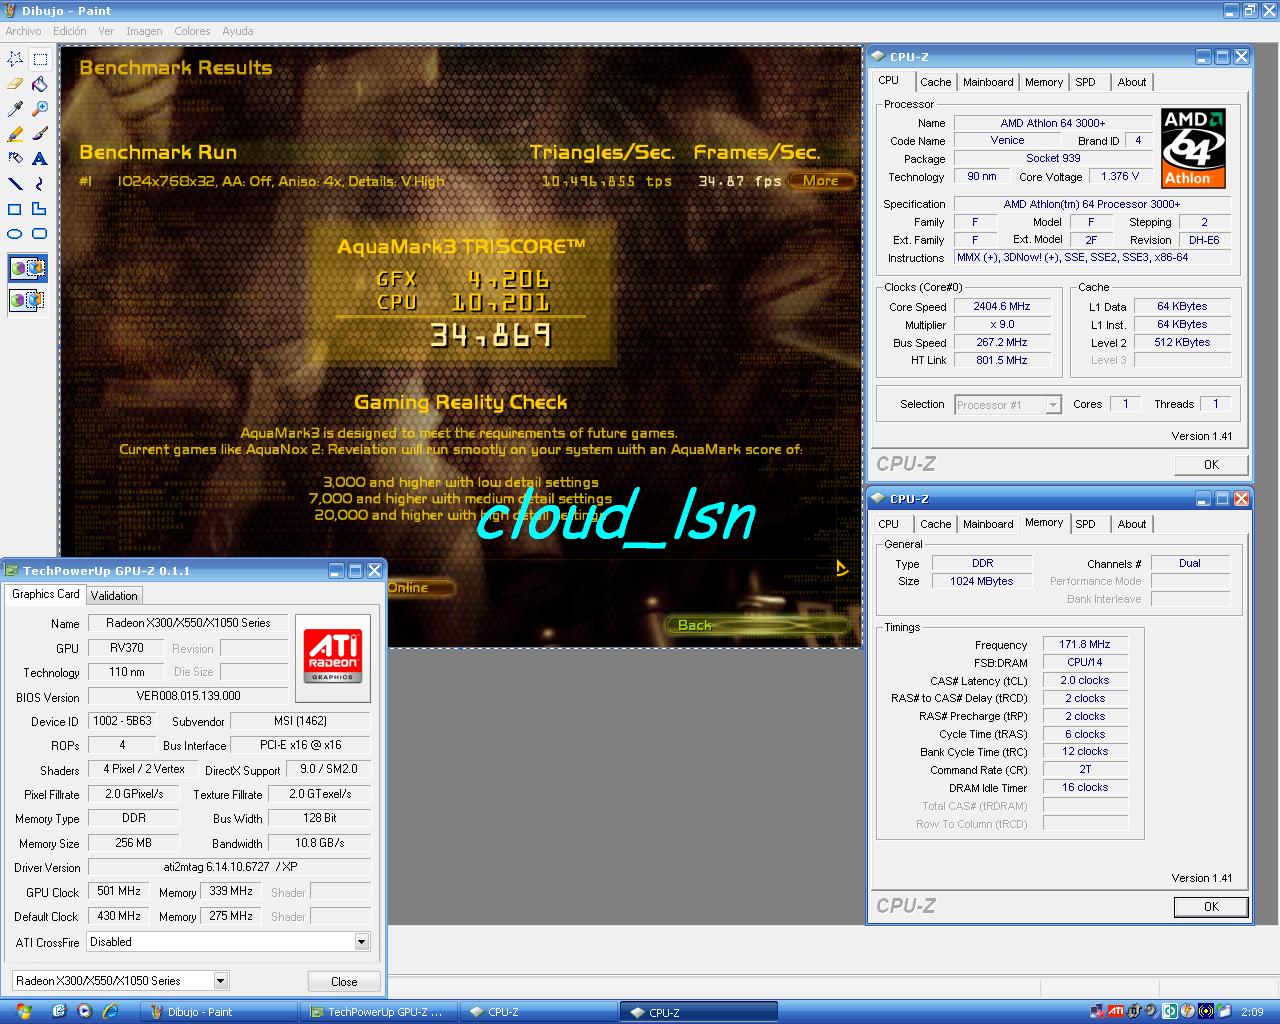The image size is (1280, 1024).
Task: Open the Ver menu in Paint
Action: pos(106,31)
